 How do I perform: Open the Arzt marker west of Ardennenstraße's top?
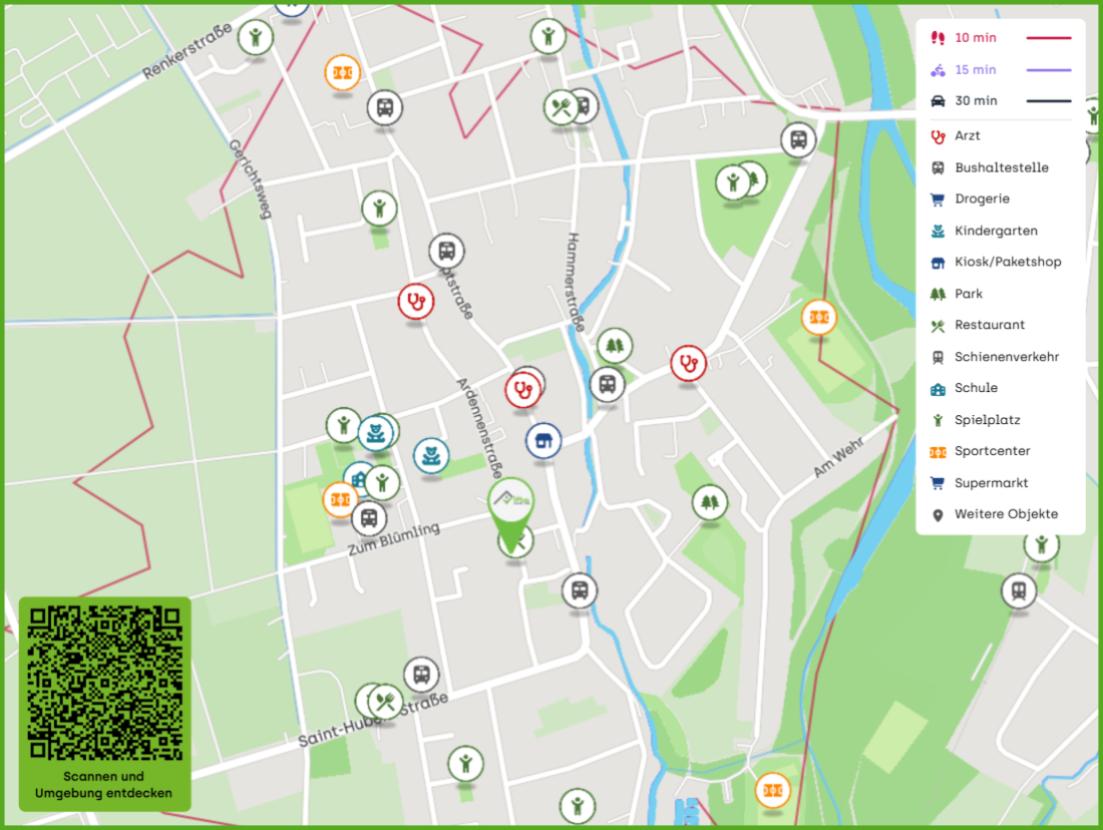[416, 302]
